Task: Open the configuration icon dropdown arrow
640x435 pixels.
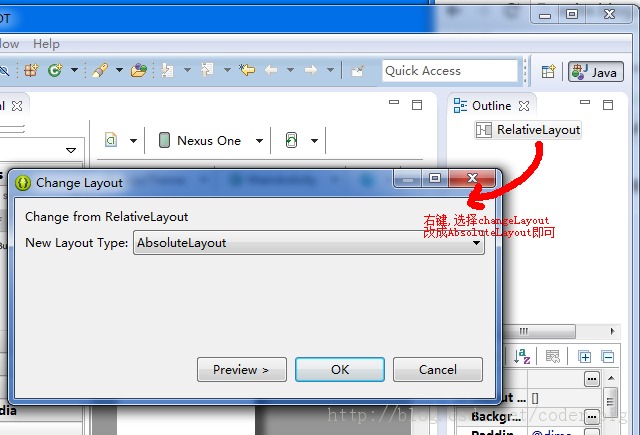Action: pos(133,141)
